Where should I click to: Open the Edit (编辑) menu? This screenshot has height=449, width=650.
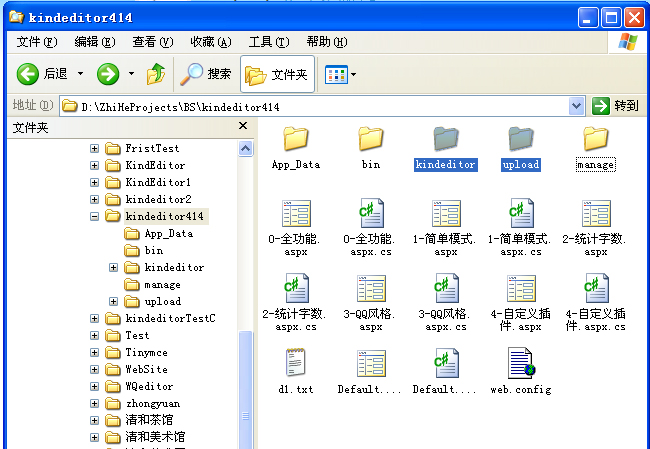click(x=95, y=42)
